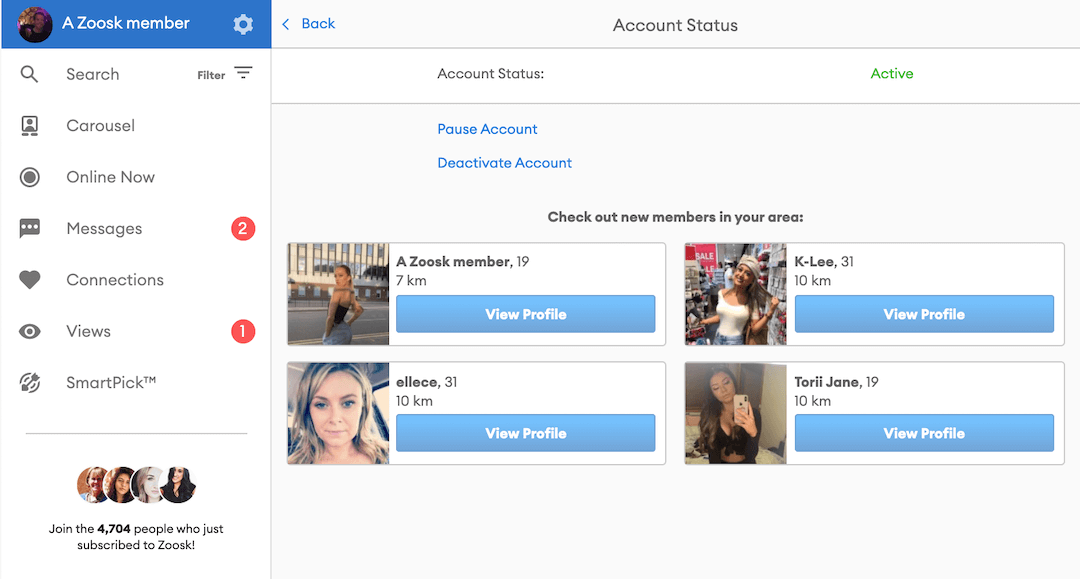Click the Carousel icon in sidebar
This screenshot has height=579, width=1080.
pyautogui.click(x=30, y=126)
